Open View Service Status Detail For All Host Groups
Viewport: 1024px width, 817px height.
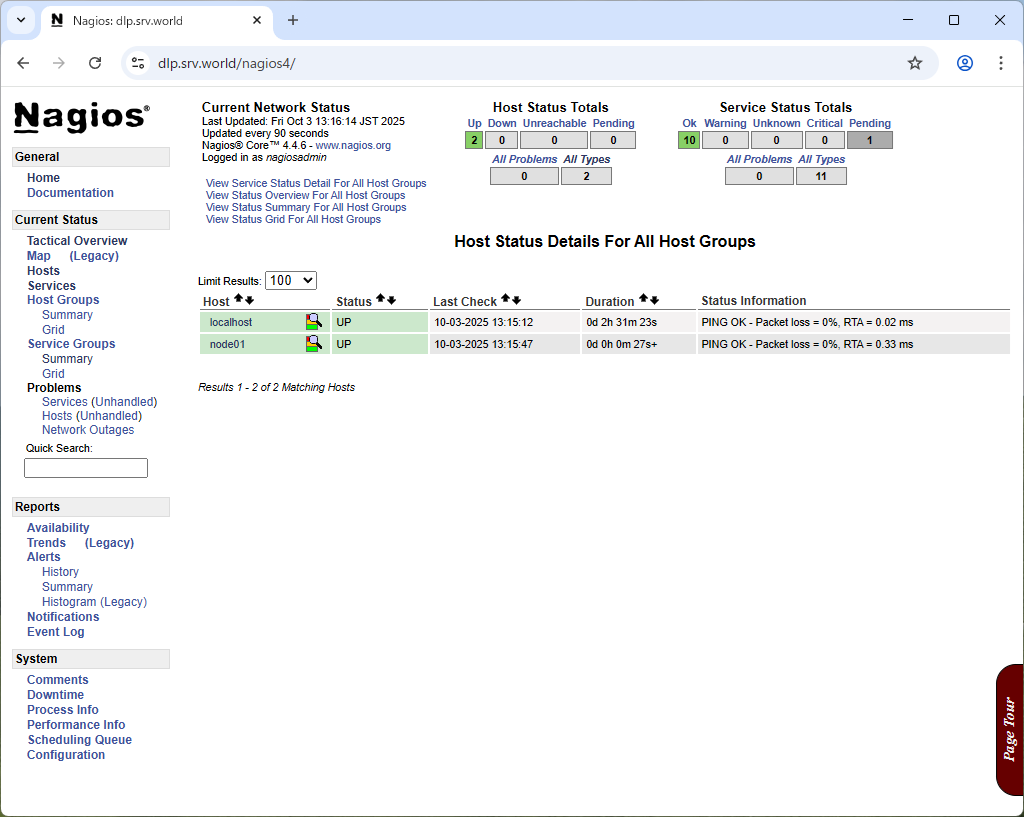click(316, 183)
